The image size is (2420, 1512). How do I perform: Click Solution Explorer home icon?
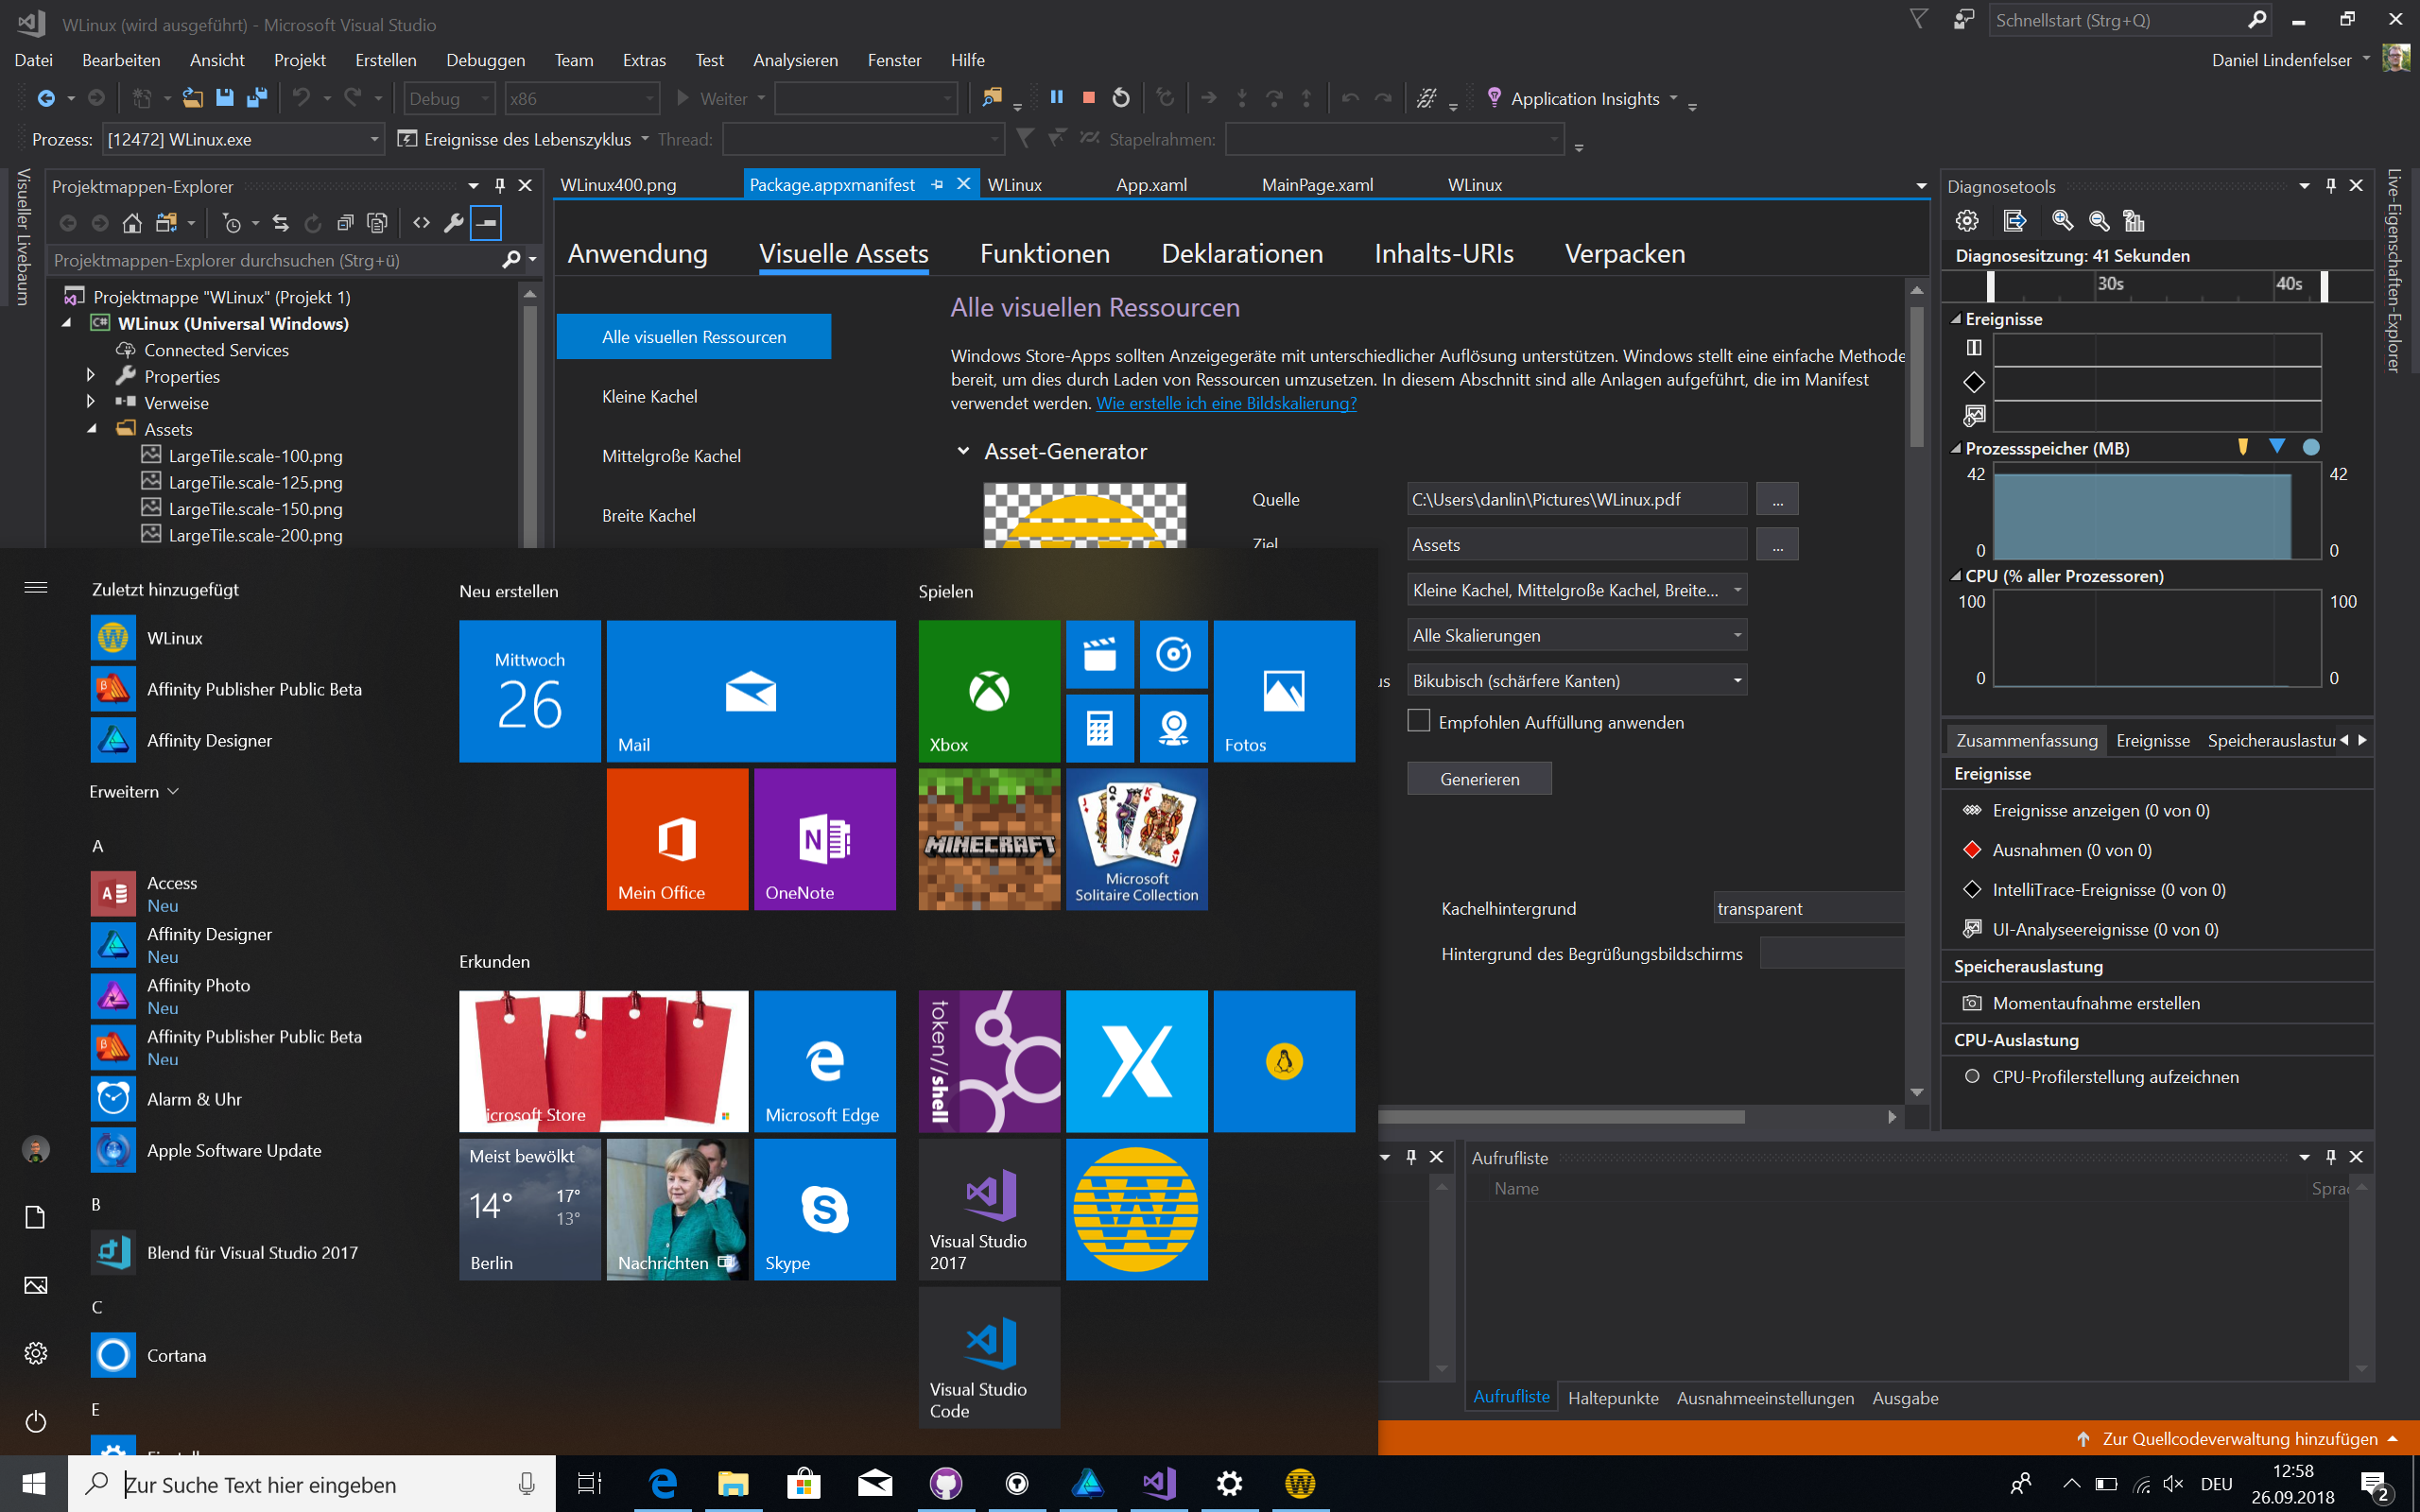132,223
